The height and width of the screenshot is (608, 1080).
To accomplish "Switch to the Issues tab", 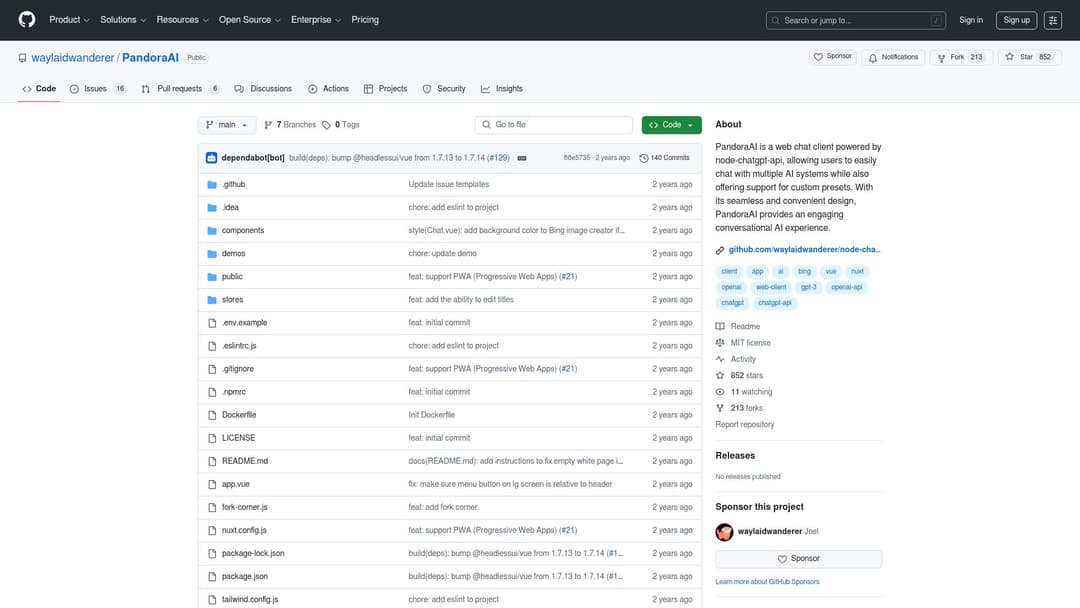I will point(98,89).
